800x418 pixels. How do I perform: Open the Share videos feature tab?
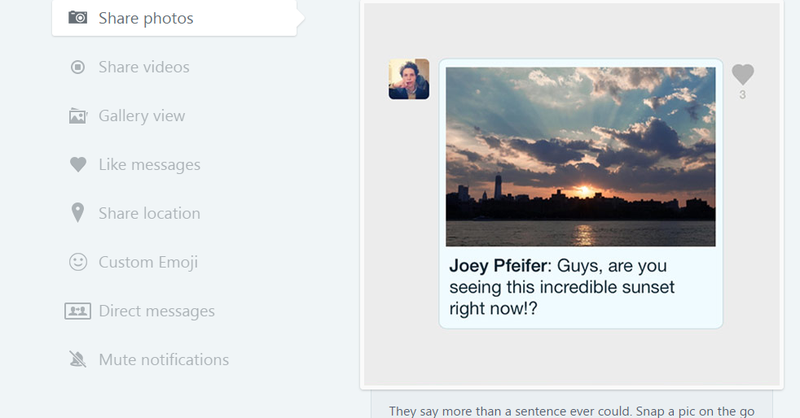(x=144, y=67)
